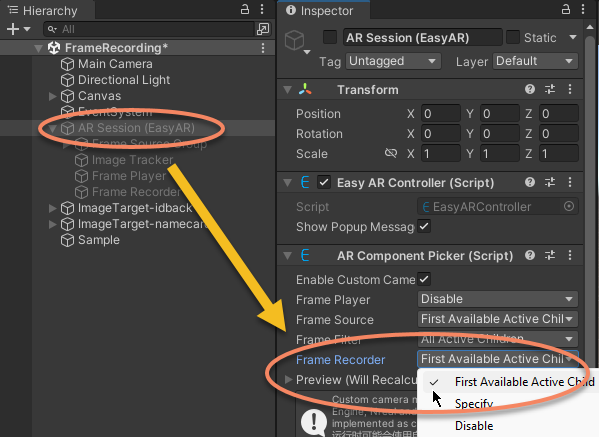Switch to the Inspector tab
Image resolution: width=599 pixels, height=437 pixels.
pyautogui.click(x=323, y=10)
